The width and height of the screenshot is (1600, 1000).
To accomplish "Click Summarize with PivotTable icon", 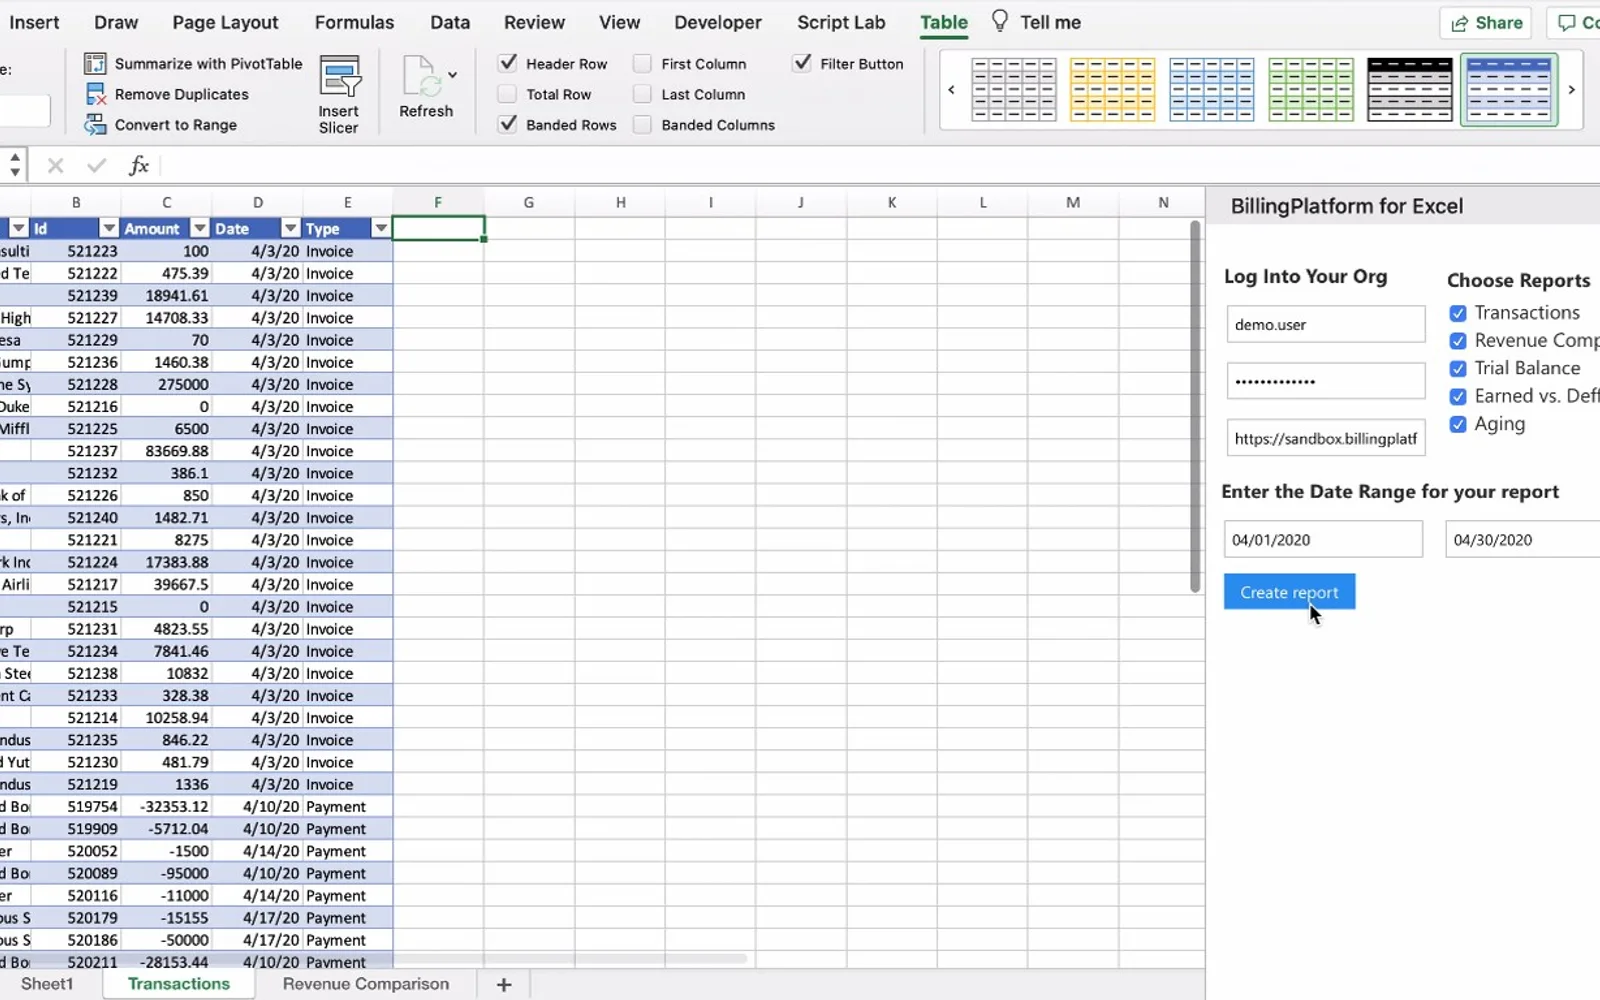I will point(95,64).
